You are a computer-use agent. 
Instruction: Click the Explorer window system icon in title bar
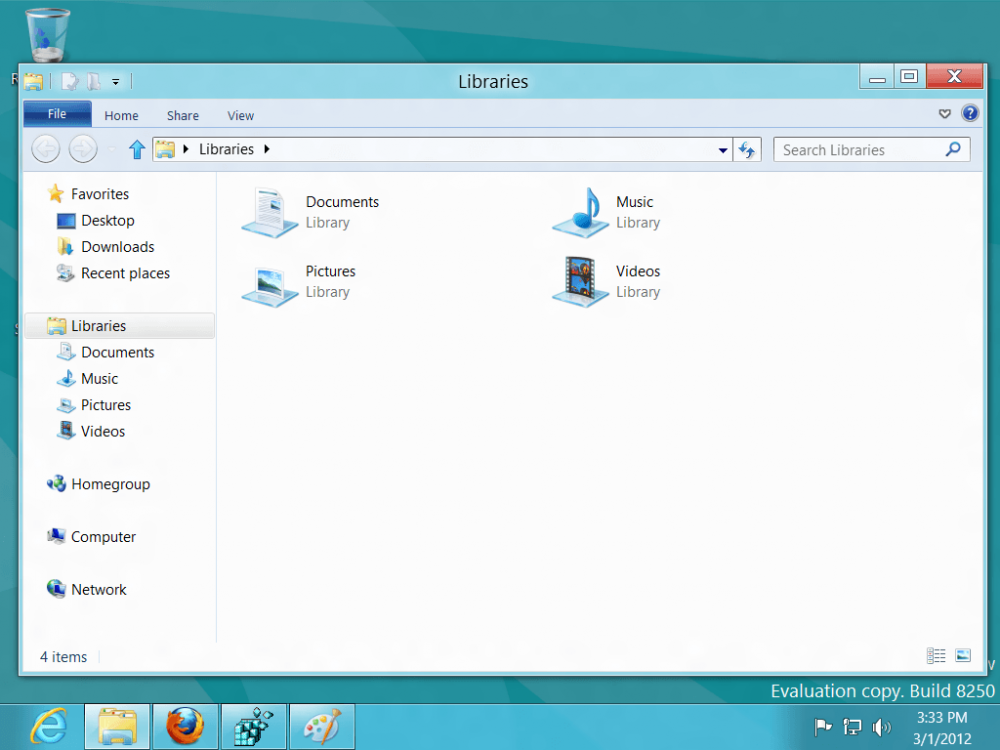pos(33,82)
